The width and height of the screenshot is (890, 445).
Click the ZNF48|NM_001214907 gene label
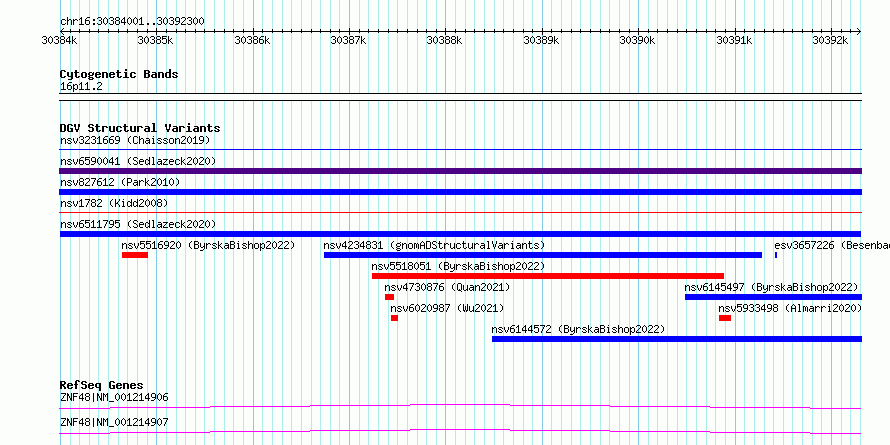click(114, 422)
